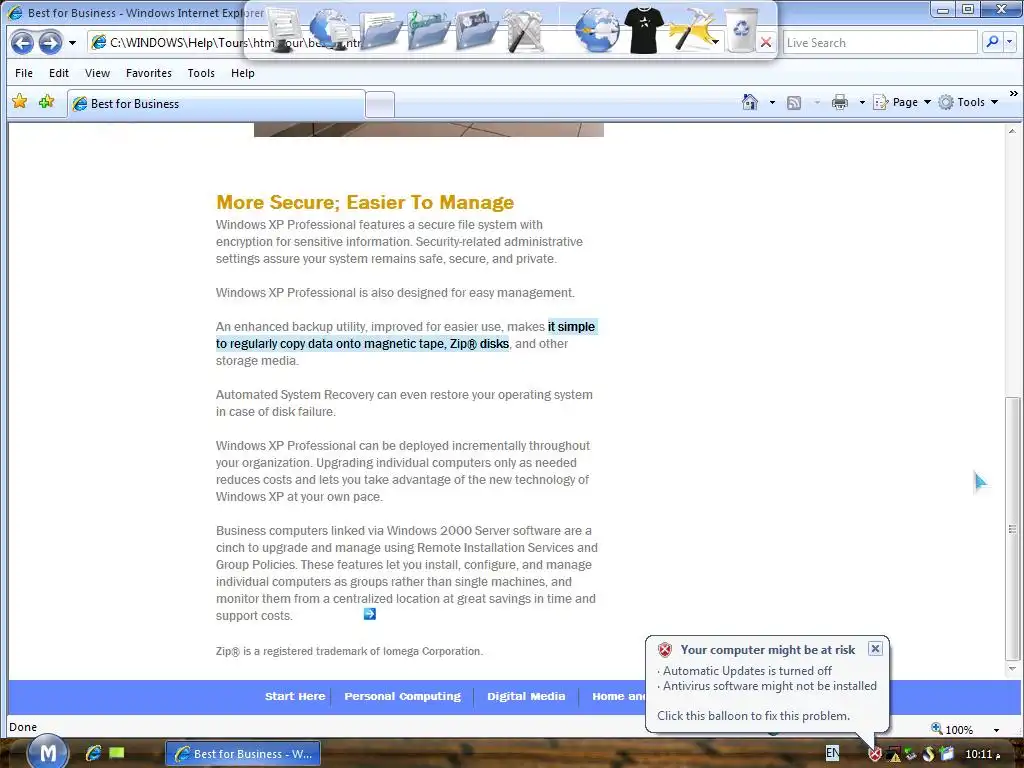Click the vertical scrollbar thumb
1024x768 pixels.
(1012, 529)
